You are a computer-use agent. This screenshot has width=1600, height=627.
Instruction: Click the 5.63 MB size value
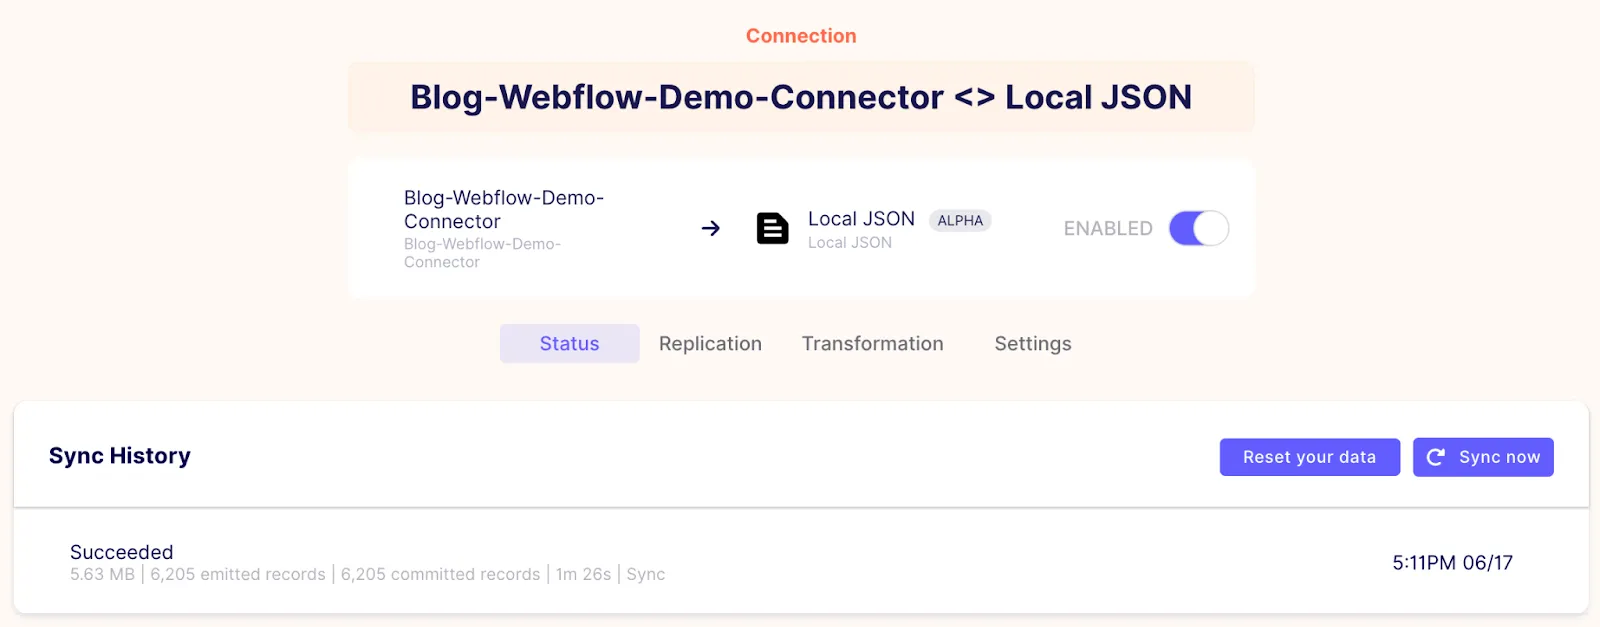102,574
